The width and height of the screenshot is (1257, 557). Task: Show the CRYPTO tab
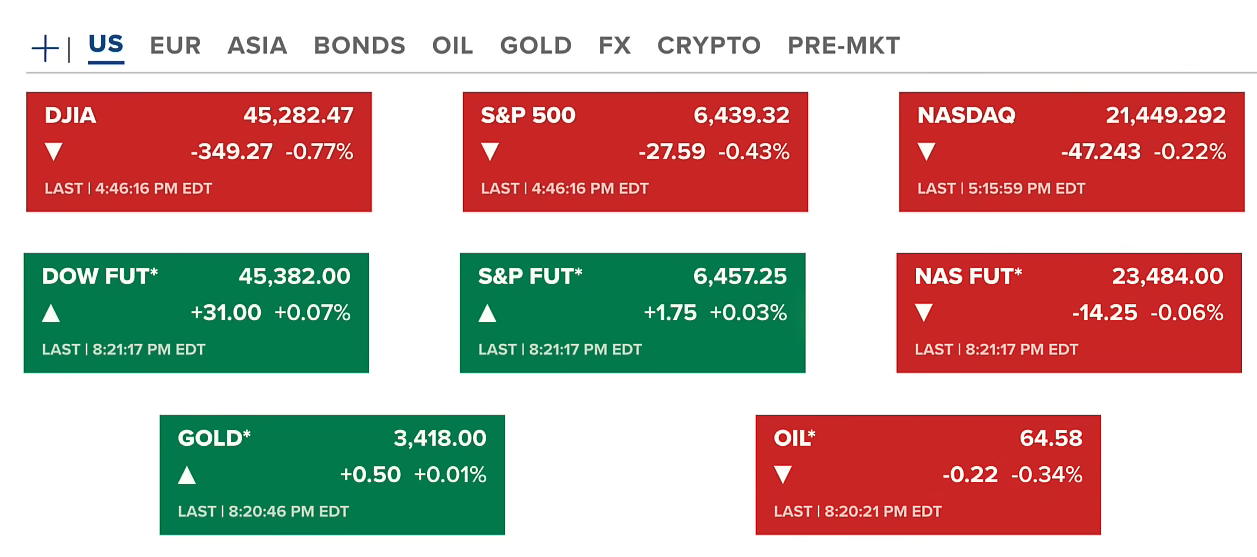[x=708, y=46]
